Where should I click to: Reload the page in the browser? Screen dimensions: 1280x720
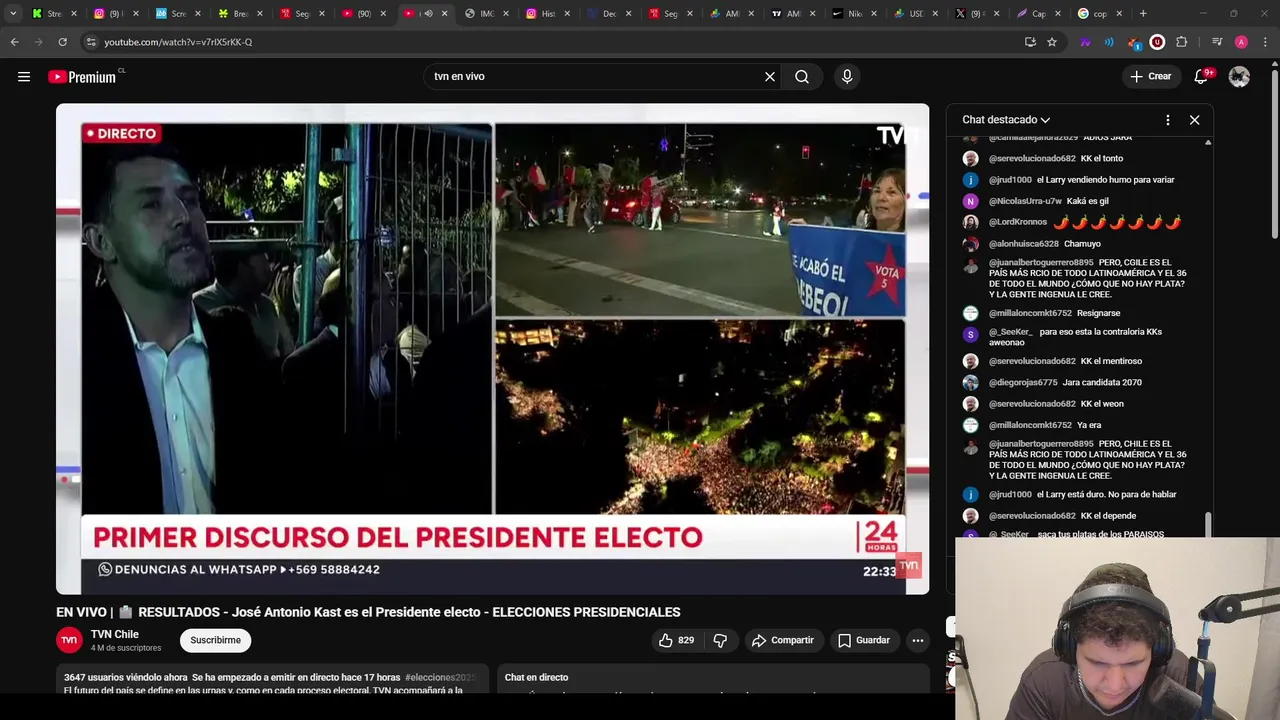click(62, 42)
